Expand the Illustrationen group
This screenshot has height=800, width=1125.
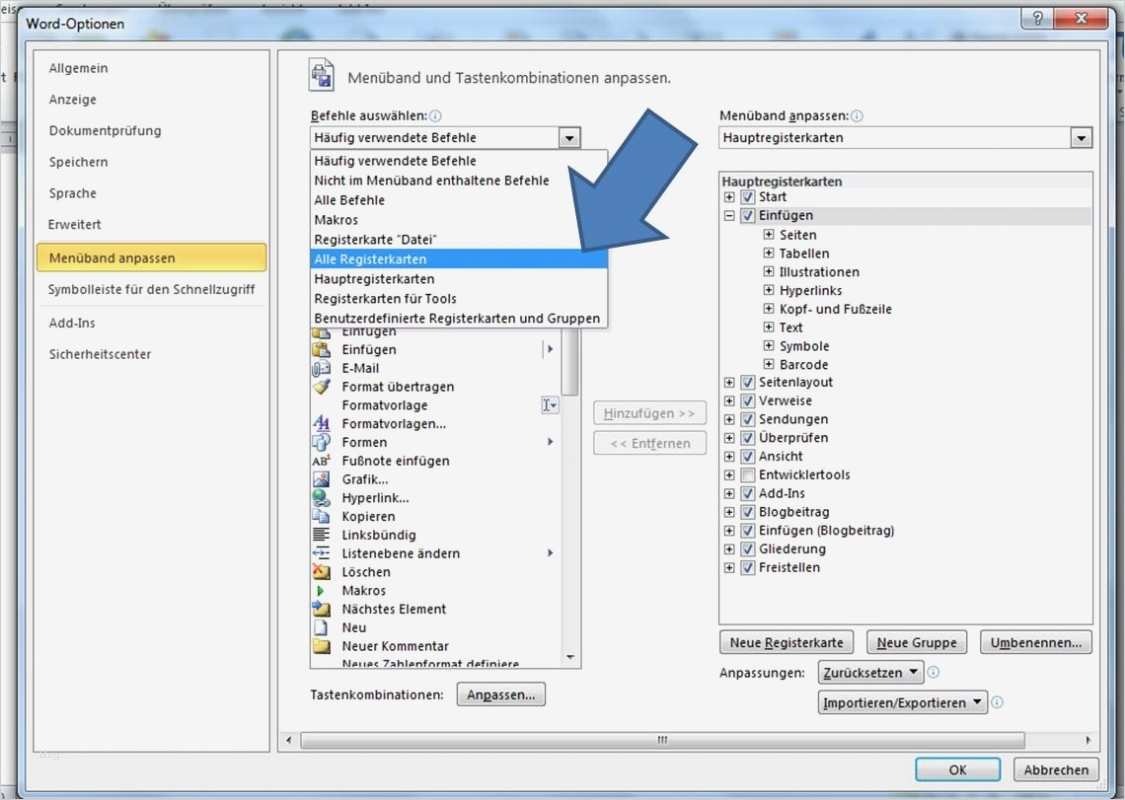coord(768,272)
